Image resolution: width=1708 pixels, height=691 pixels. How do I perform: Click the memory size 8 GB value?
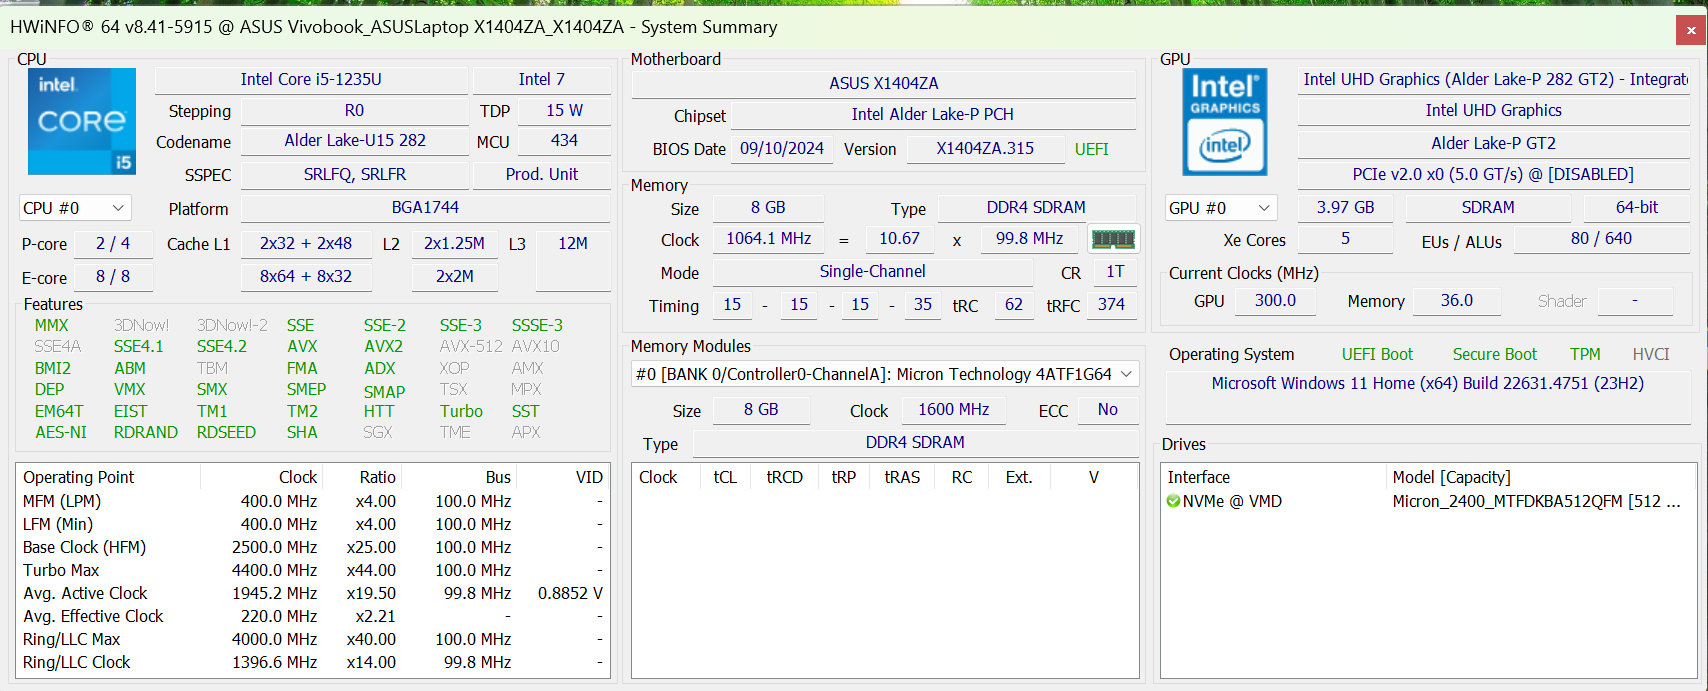click(768, 207)
